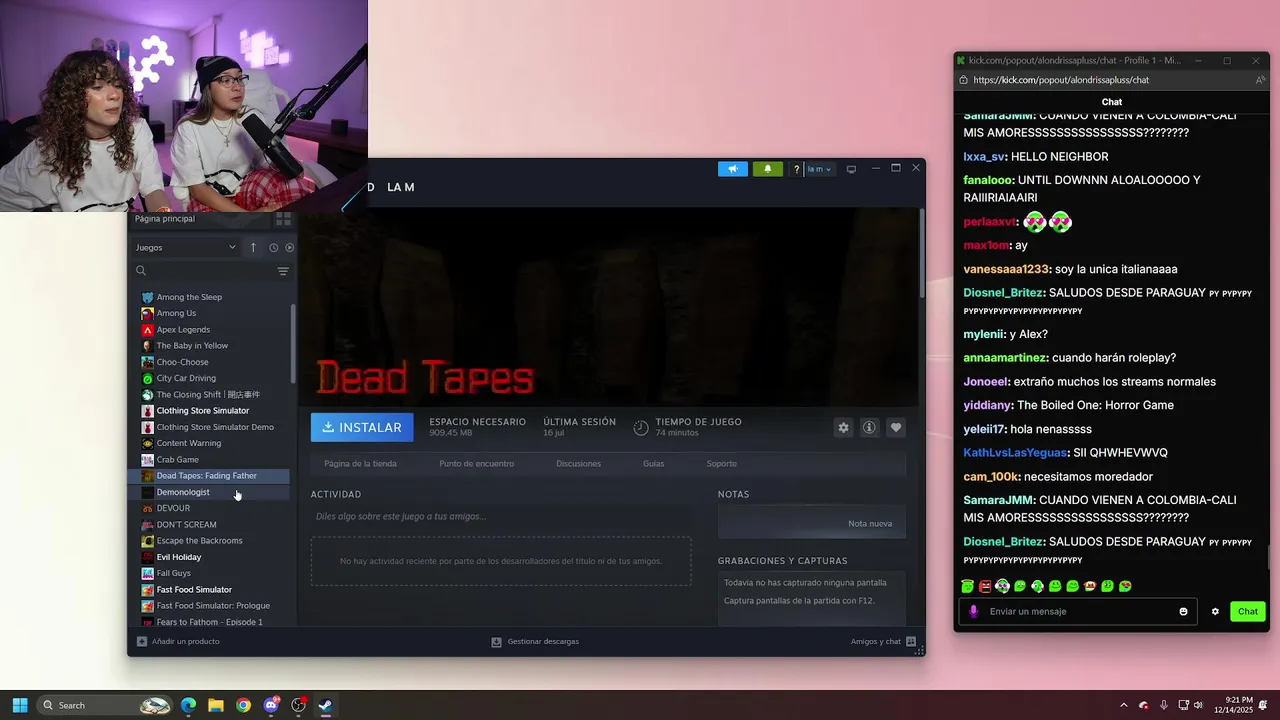The height and width of the screenshot is (720, 1280).
Task: Open game settings gear for Dead Tapes
Action: click(x=843, y=427)
